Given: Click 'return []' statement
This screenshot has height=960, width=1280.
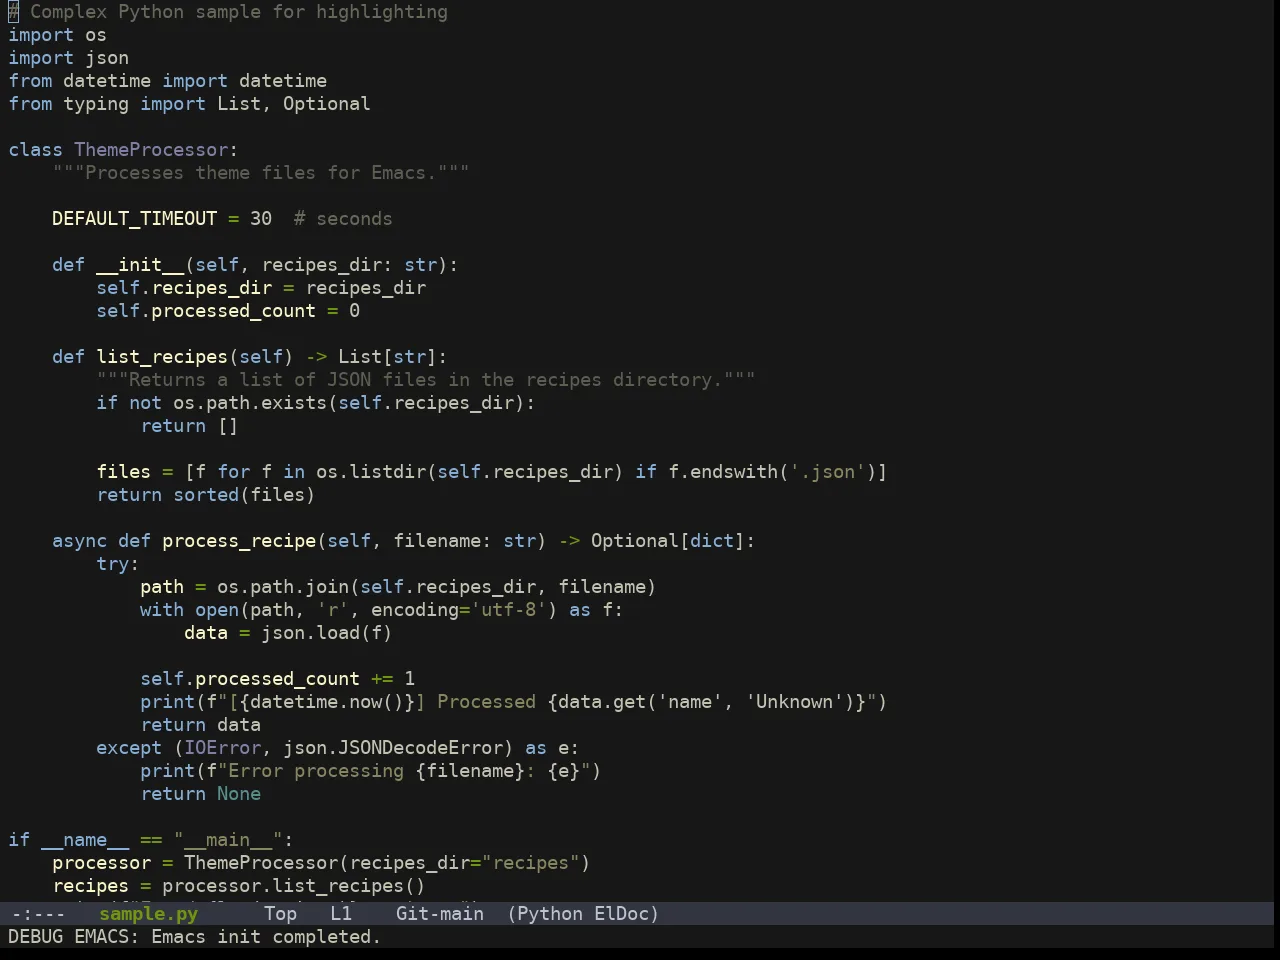Looking at the screenshot, I should (x=189, y=426).
